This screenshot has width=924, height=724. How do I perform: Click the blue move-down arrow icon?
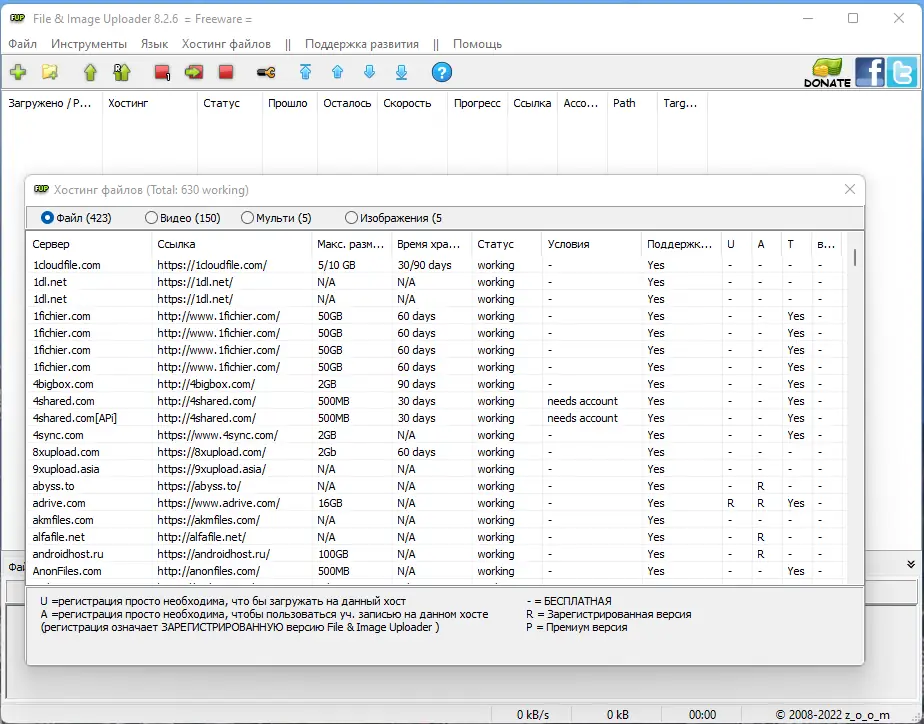pos(369,72)
